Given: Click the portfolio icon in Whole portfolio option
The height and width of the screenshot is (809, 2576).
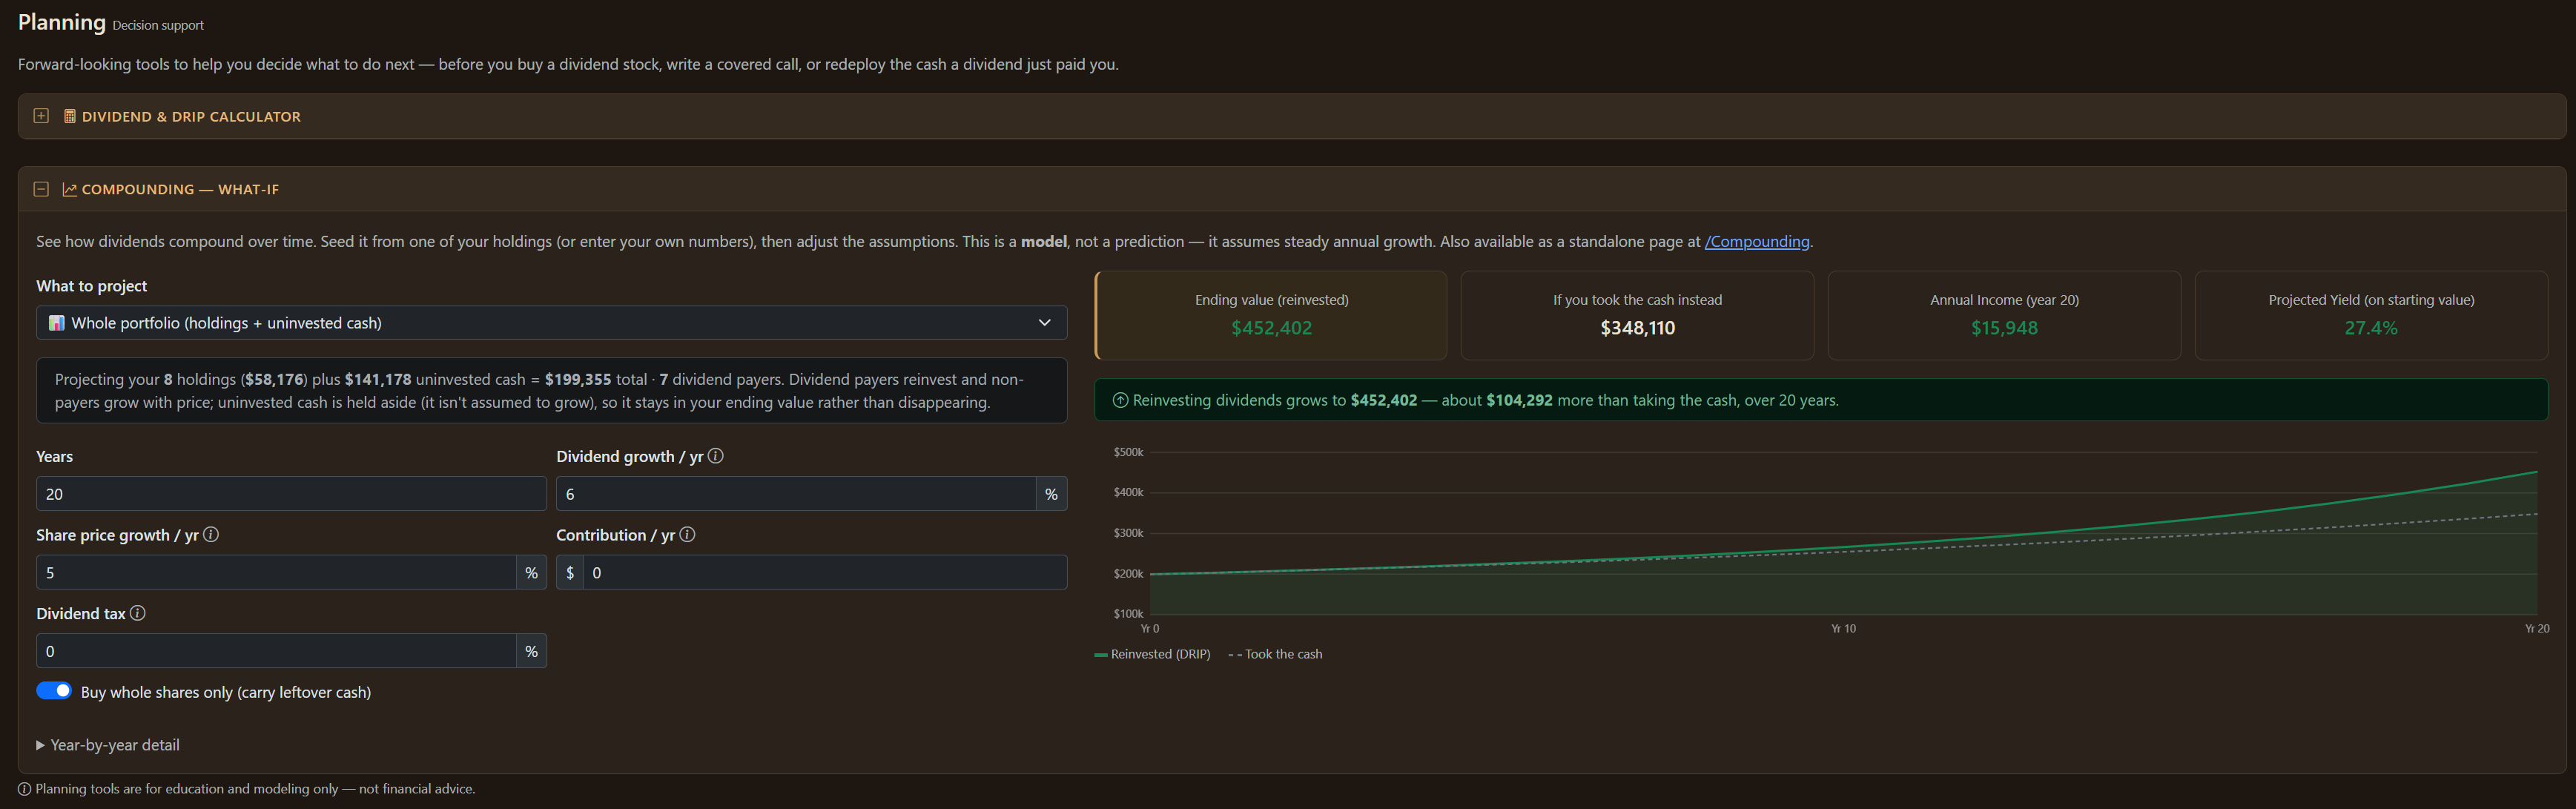Looking at the screenshot, I should click(x=57, y=323).
